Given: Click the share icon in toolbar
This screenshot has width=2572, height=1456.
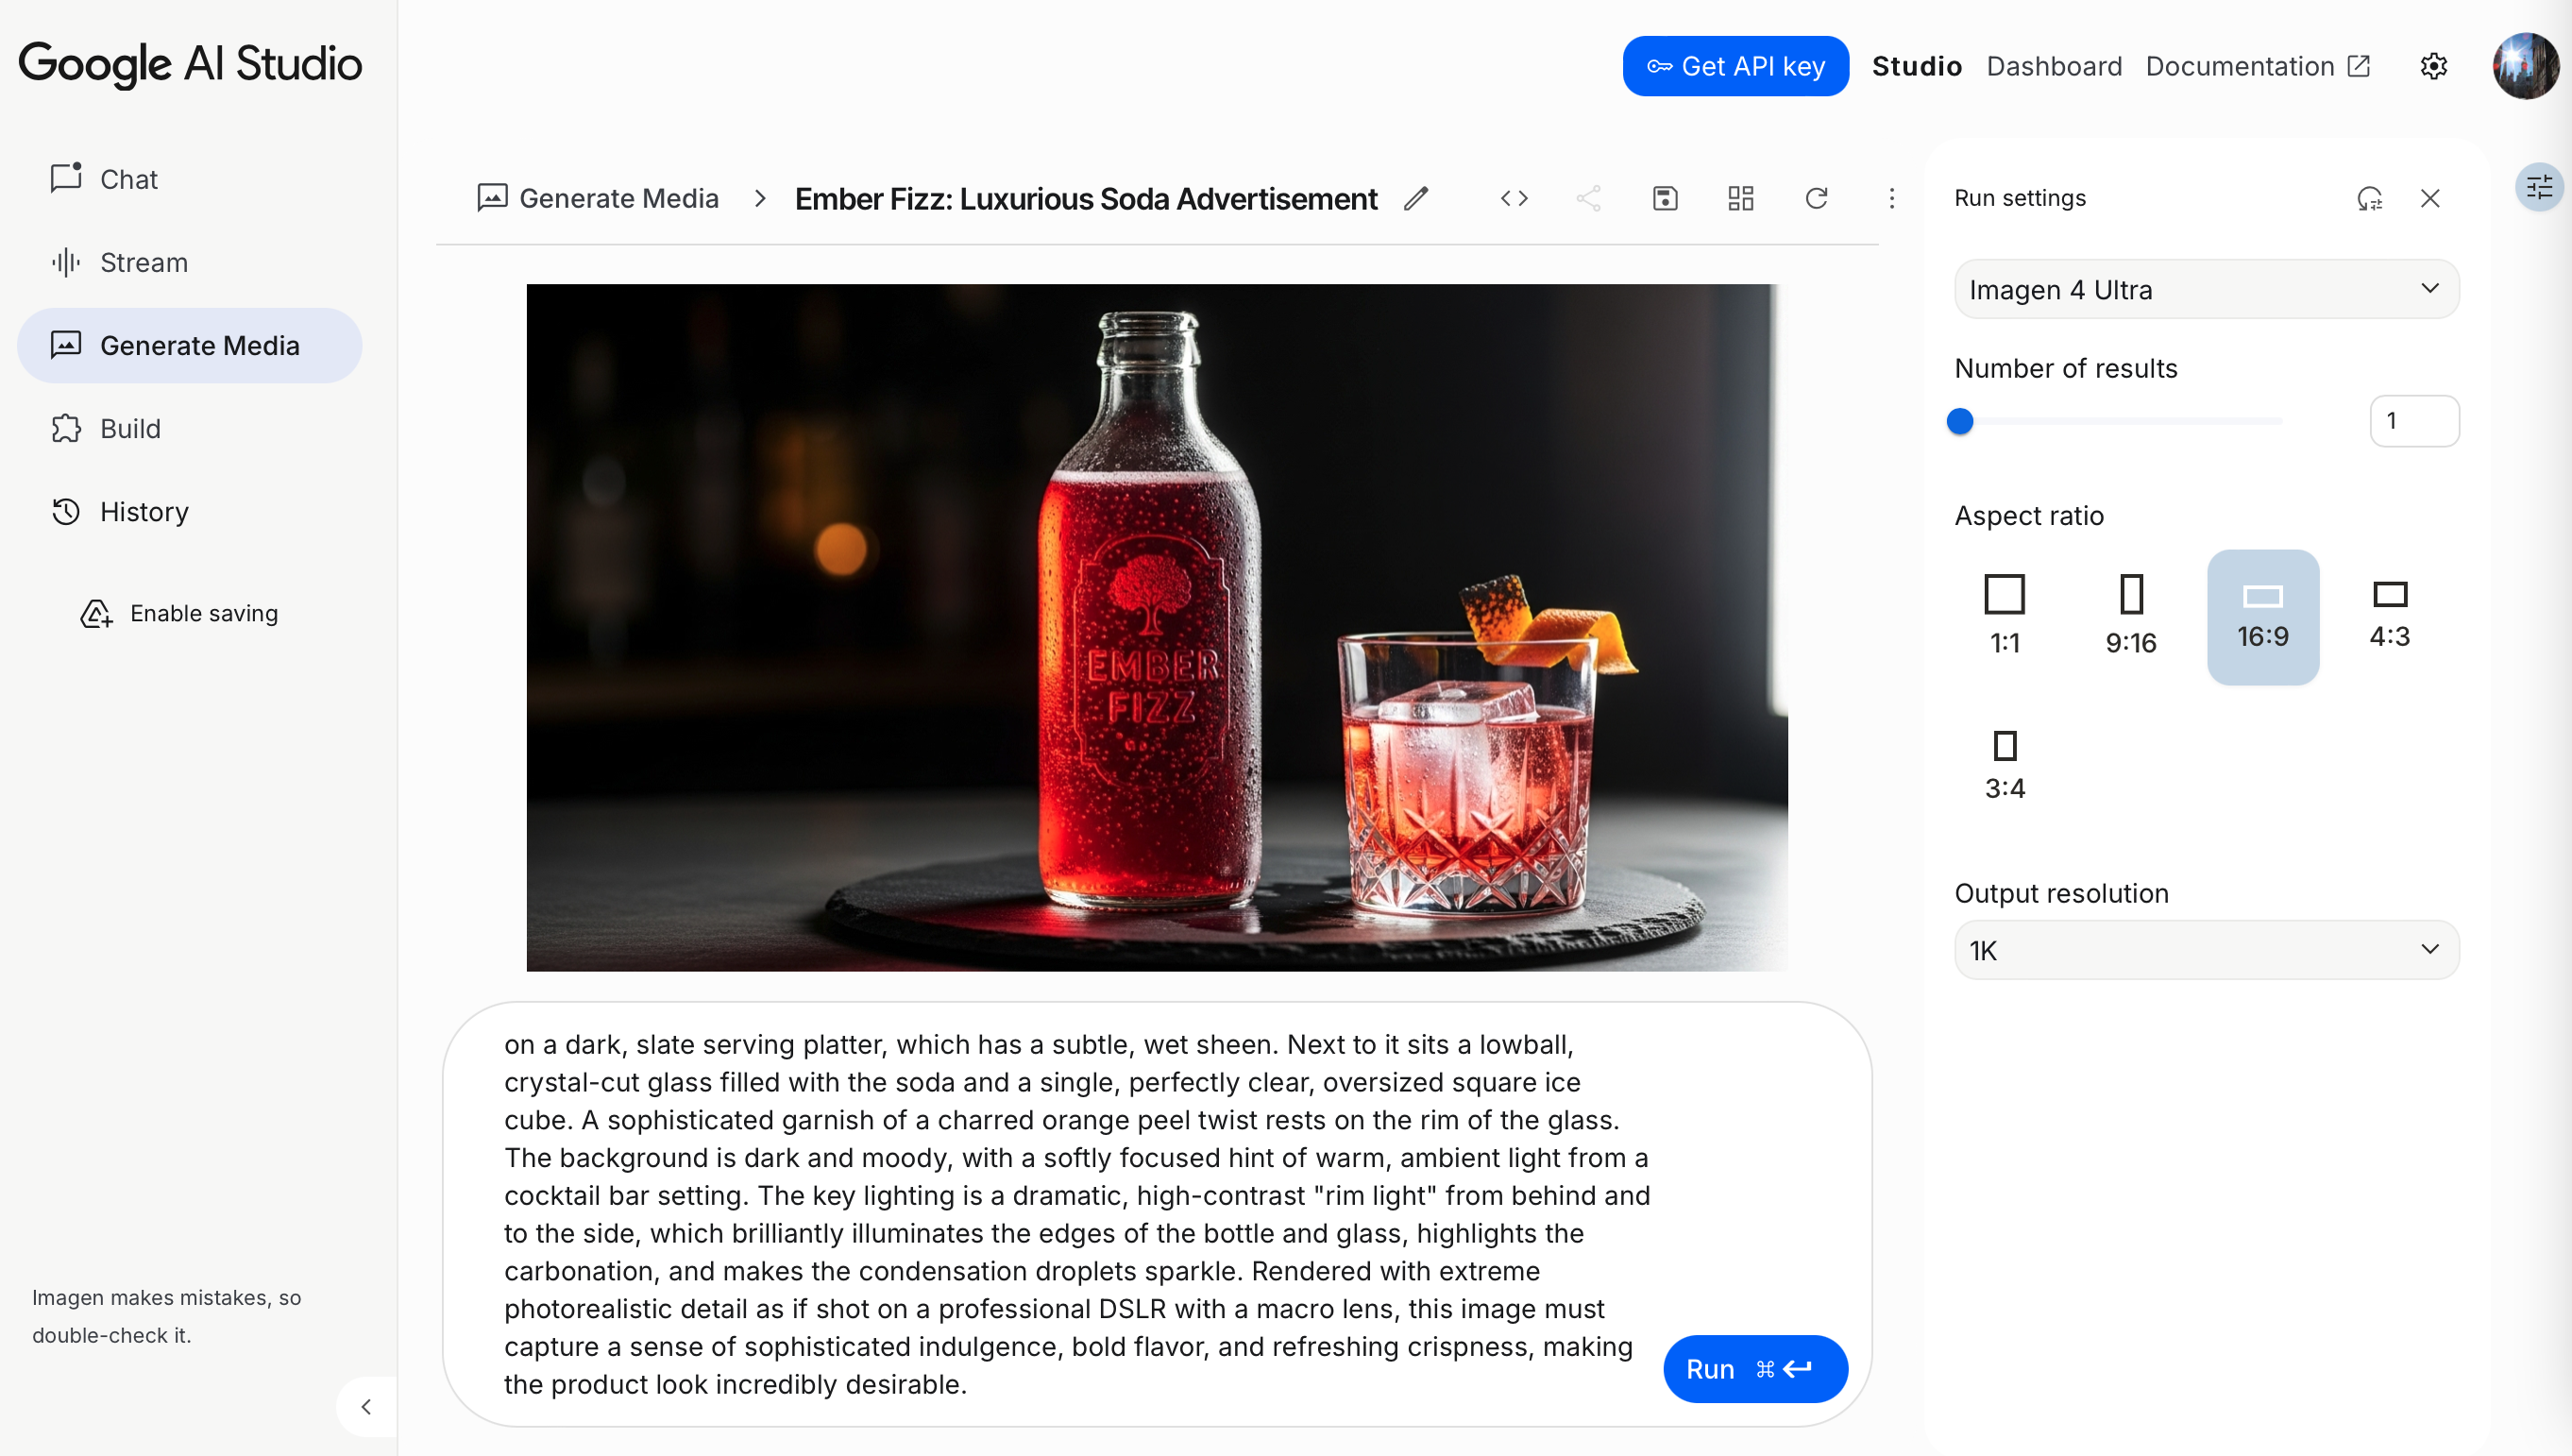Looking at the screenshot, I should coord(1589,198).
